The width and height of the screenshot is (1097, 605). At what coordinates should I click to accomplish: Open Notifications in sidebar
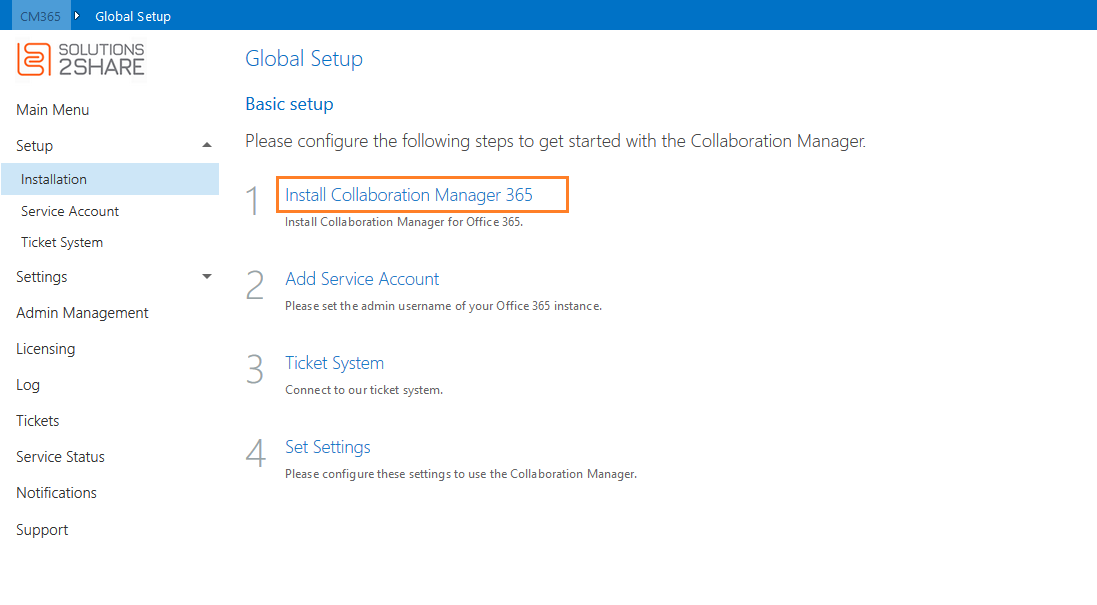coord(57,493)
